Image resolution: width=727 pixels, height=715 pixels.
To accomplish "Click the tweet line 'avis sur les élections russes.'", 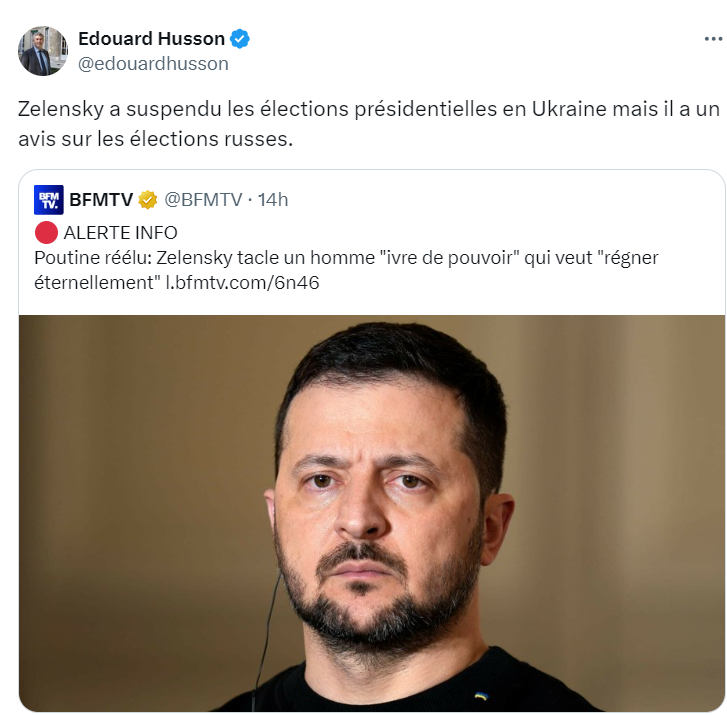I will (155, 139).
